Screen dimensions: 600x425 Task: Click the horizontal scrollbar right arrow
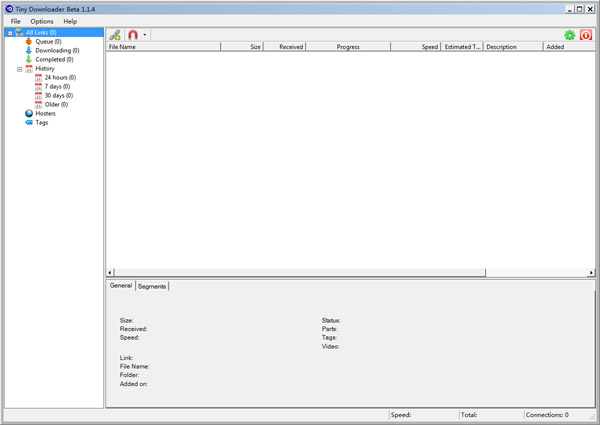coord(591,272)
